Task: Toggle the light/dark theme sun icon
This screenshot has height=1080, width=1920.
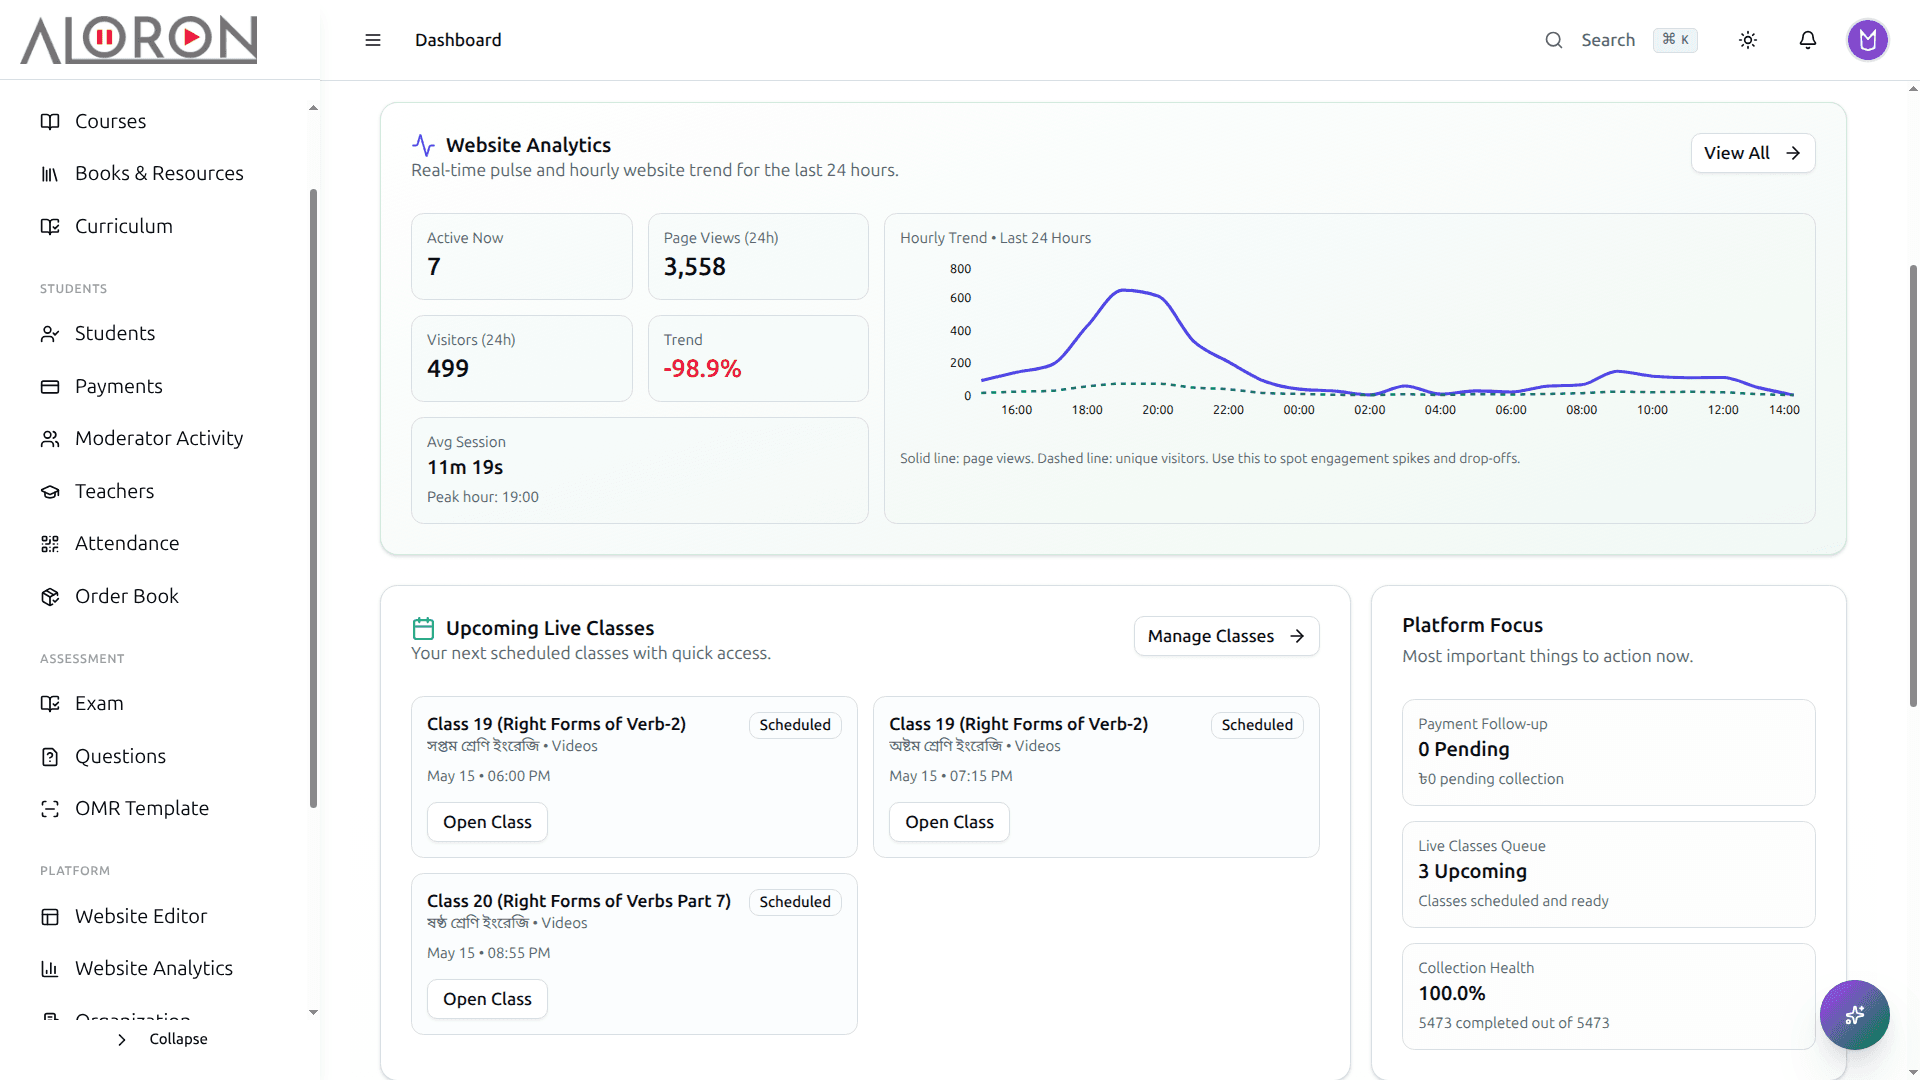Action: 1748,40
